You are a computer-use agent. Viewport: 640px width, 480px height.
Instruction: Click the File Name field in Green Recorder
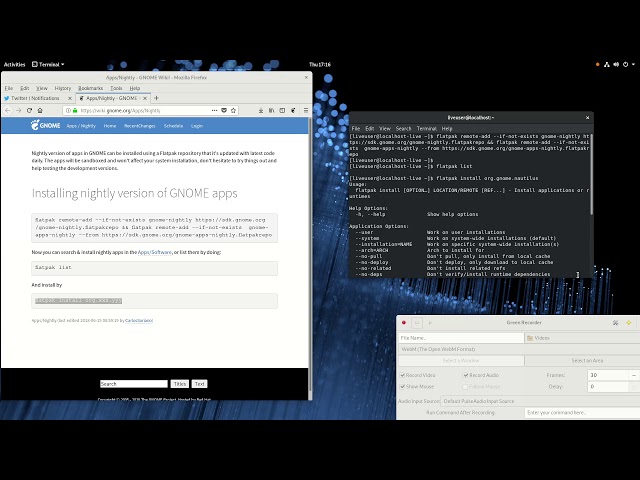[461, 338]
